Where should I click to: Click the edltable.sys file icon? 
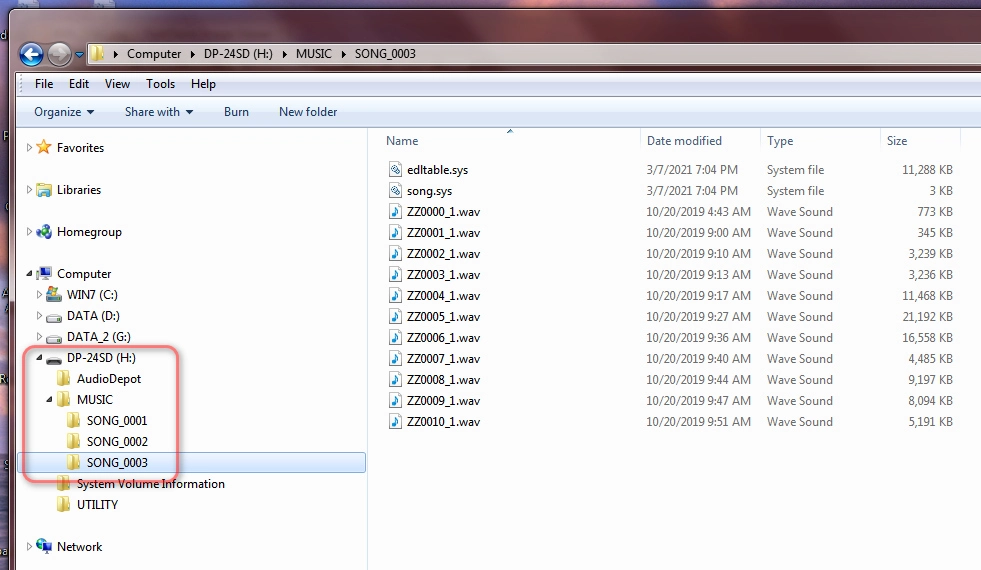coord(395,170)
